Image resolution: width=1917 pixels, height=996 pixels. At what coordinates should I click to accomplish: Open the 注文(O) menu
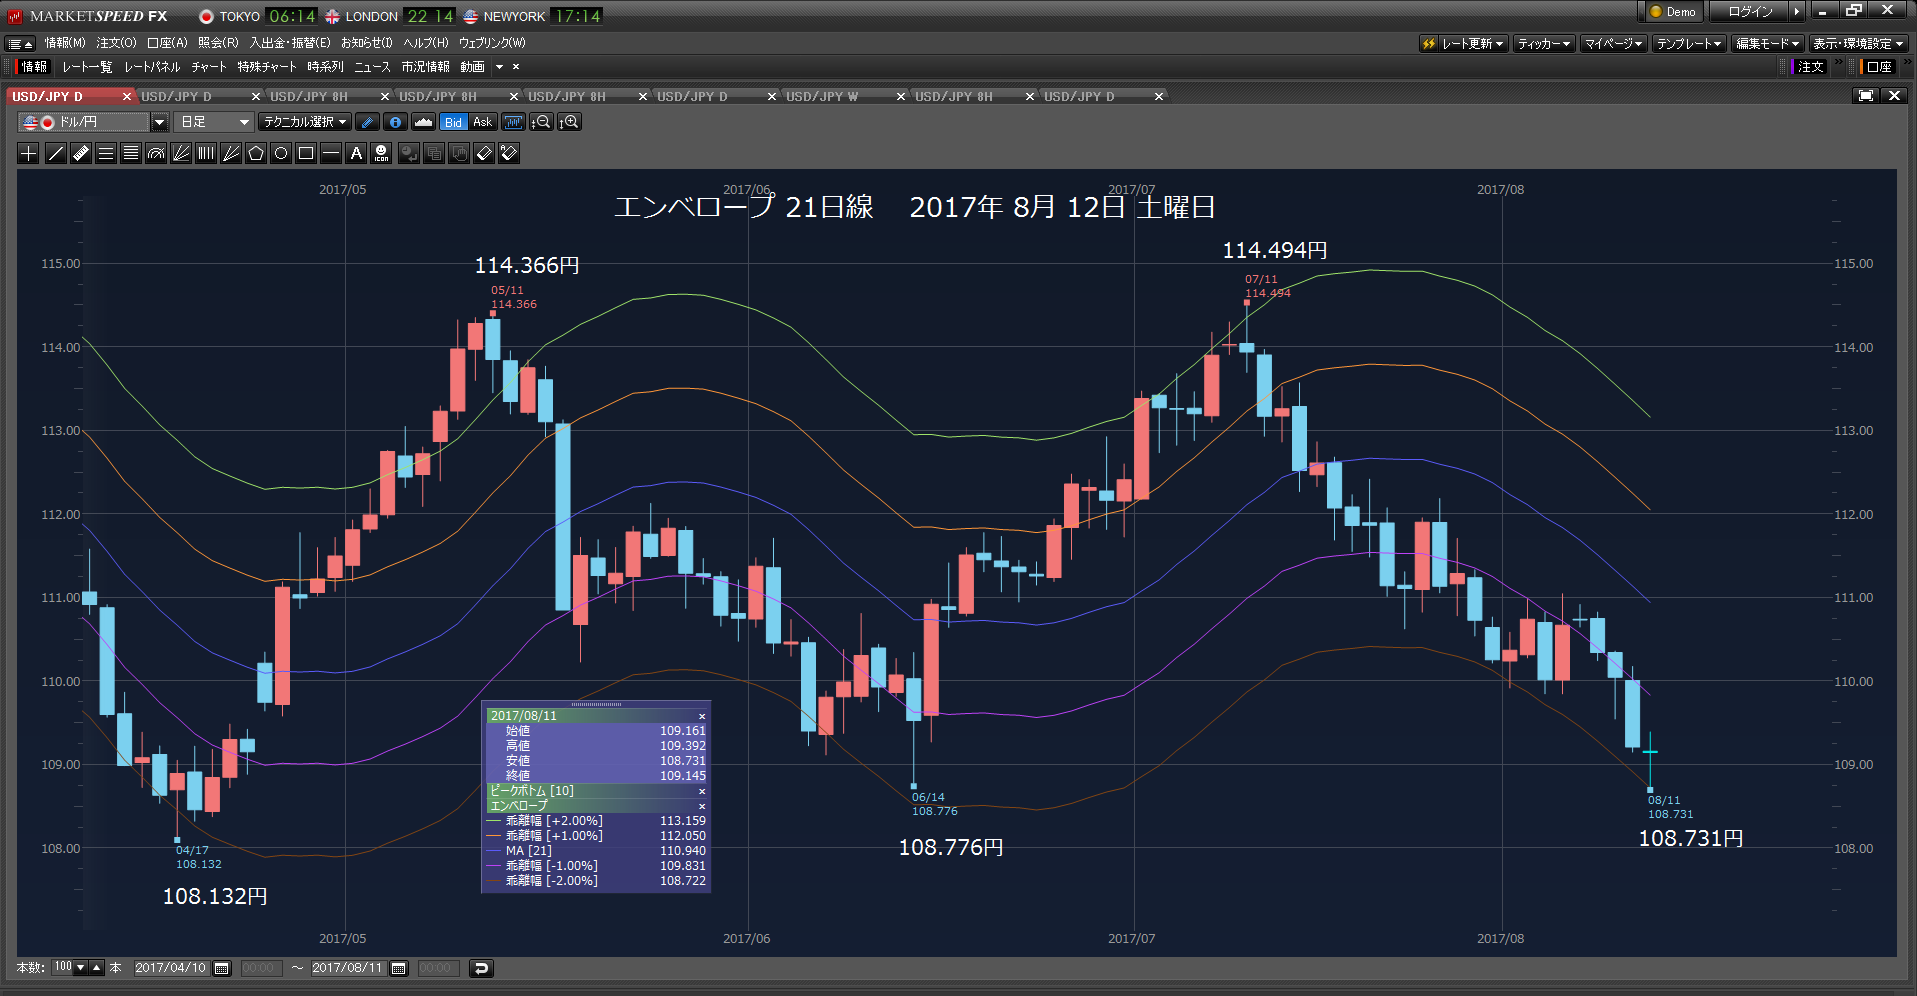click(x=116, y=43)
